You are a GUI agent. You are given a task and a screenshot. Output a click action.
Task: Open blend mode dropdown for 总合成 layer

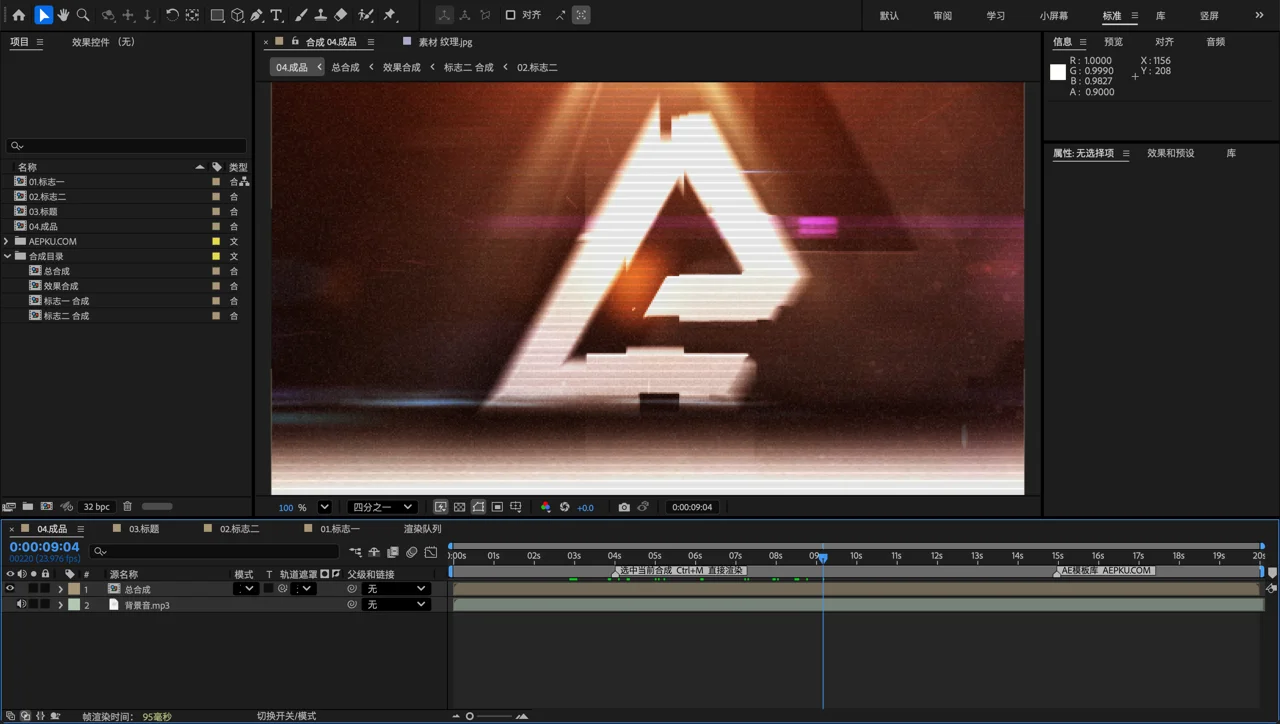point(245,589)
